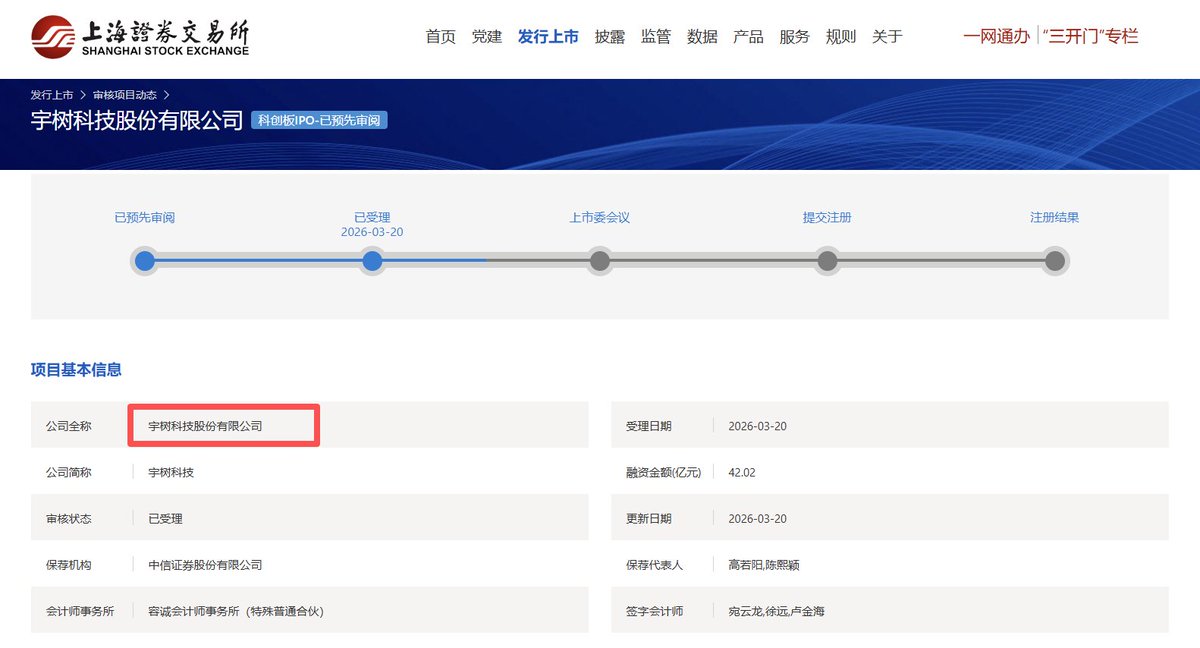Click the 上市委会议 stage label
Image resolution: width=1200 pixels, height=648 pixels.
[x=600, y=217]
